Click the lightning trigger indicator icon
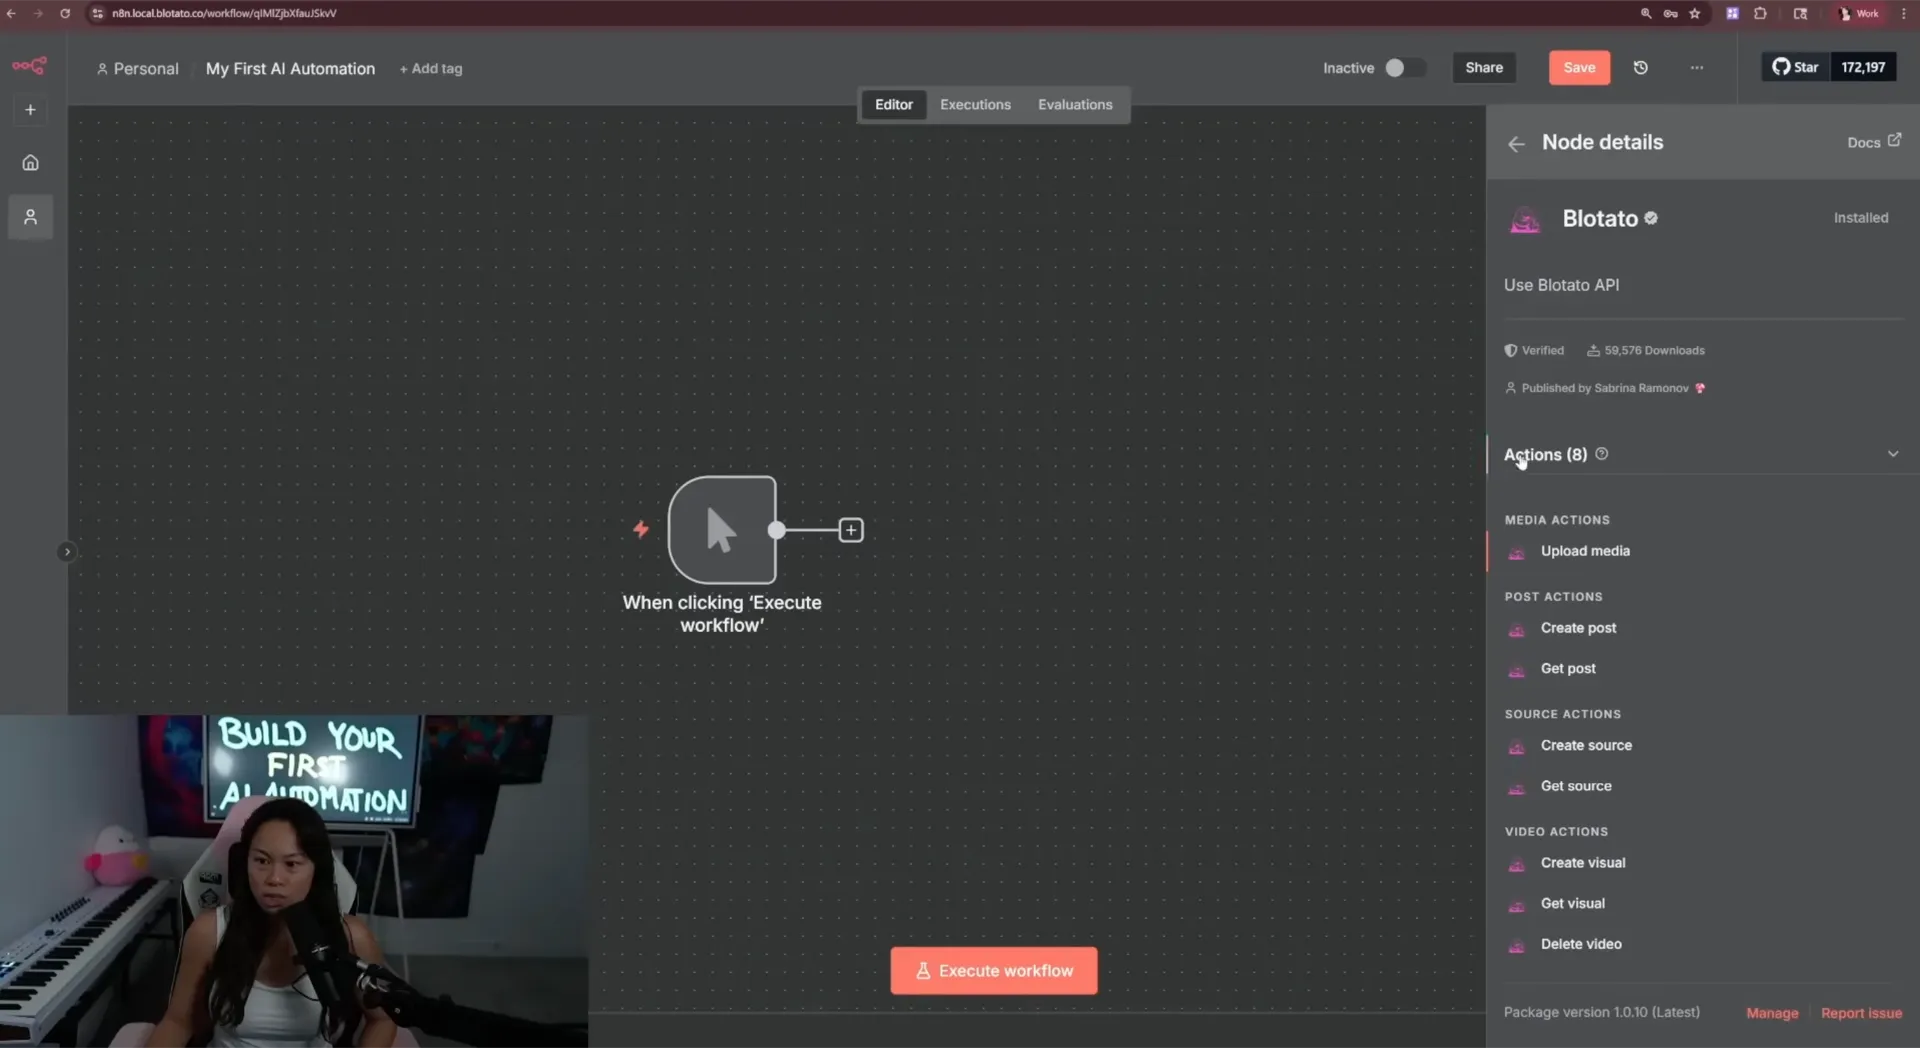Screen dimensions: 1920x1048 pyautogui.click(x=641, y=529)
